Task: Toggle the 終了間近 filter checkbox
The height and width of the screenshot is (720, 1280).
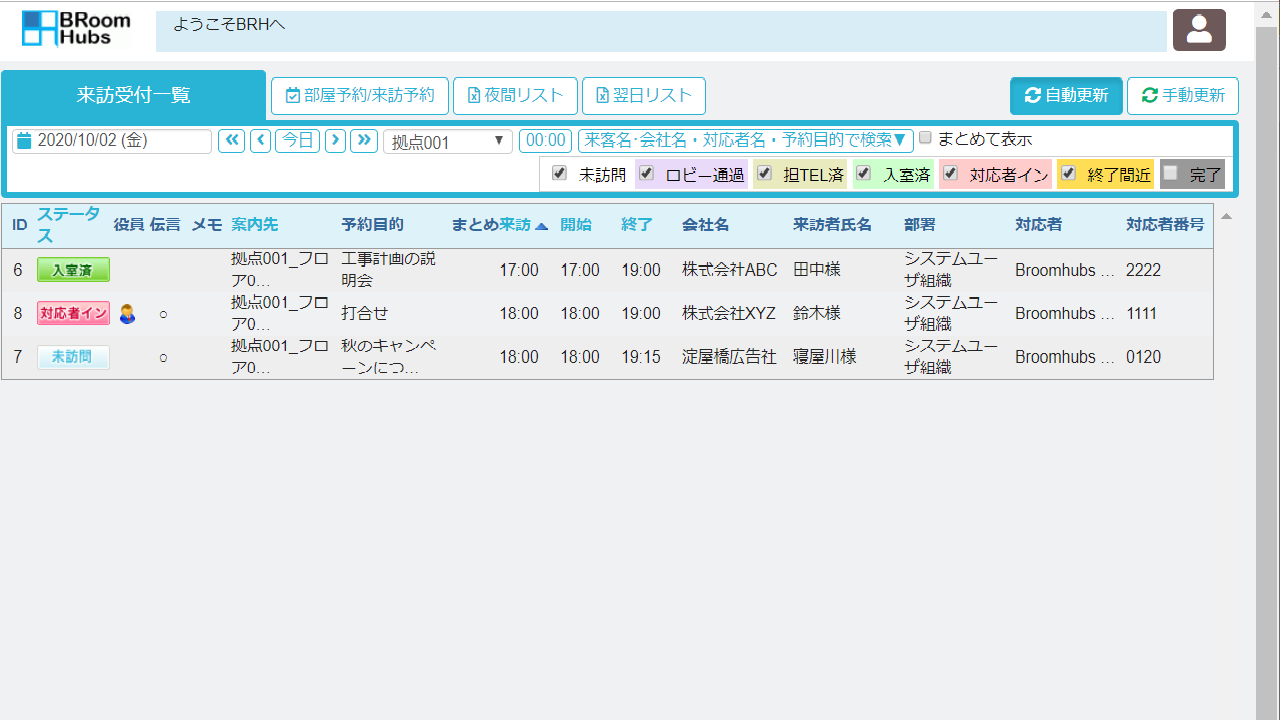Action: [1068, 173]
